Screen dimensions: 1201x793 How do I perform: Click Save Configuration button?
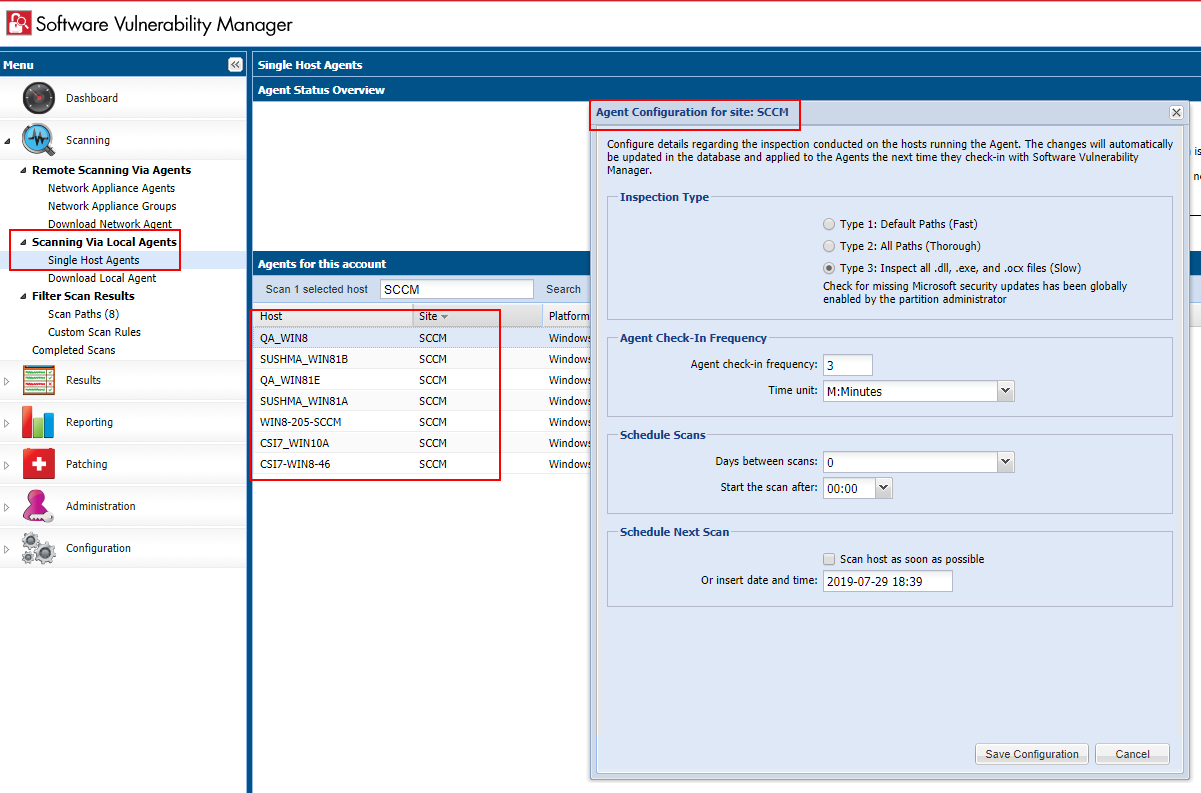coord(1032,754)
